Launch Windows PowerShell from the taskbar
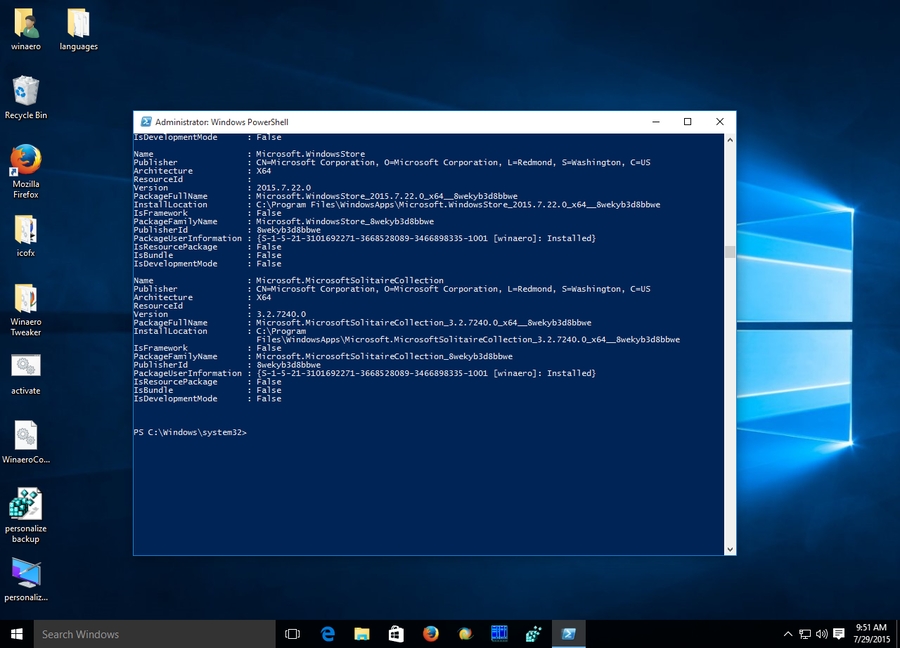 (568, 634)
